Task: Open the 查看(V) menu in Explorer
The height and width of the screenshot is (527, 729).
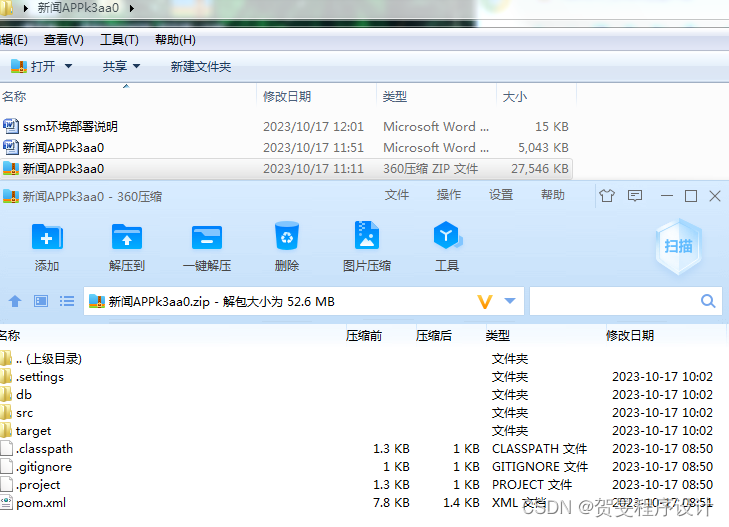Action: pyautogui.click(x=63, y=40)
